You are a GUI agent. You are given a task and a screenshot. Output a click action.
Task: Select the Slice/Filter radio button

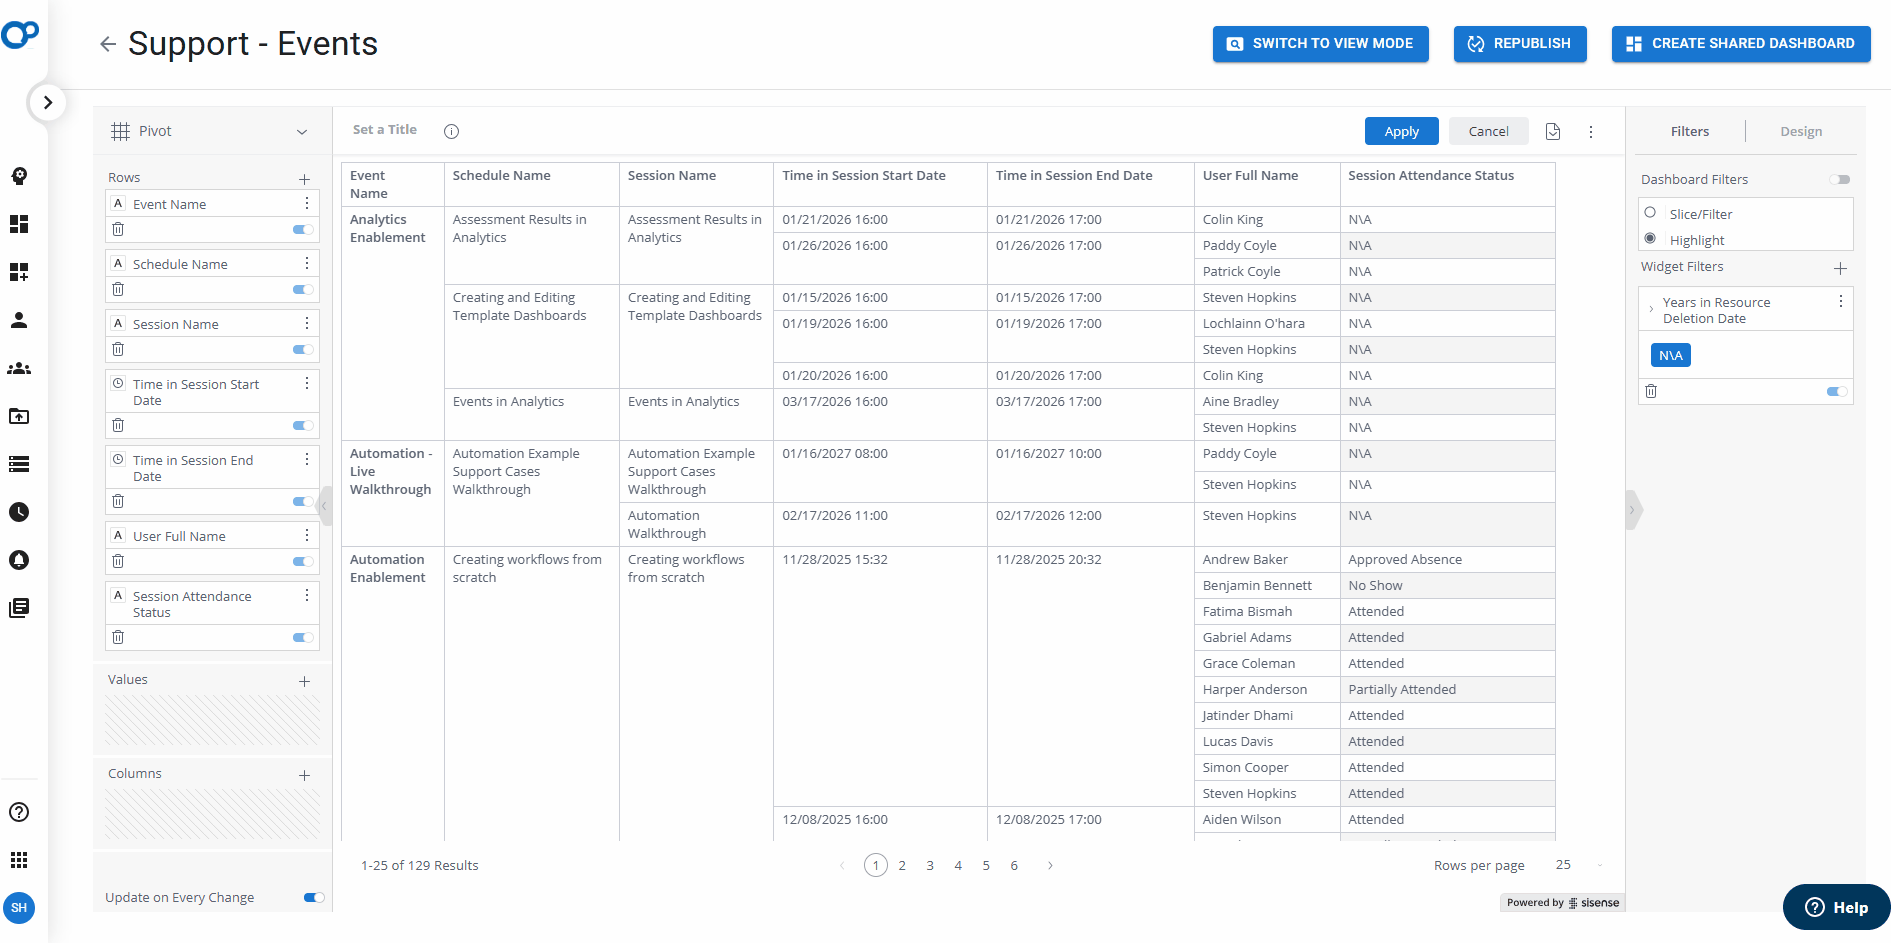[1650, 212]
